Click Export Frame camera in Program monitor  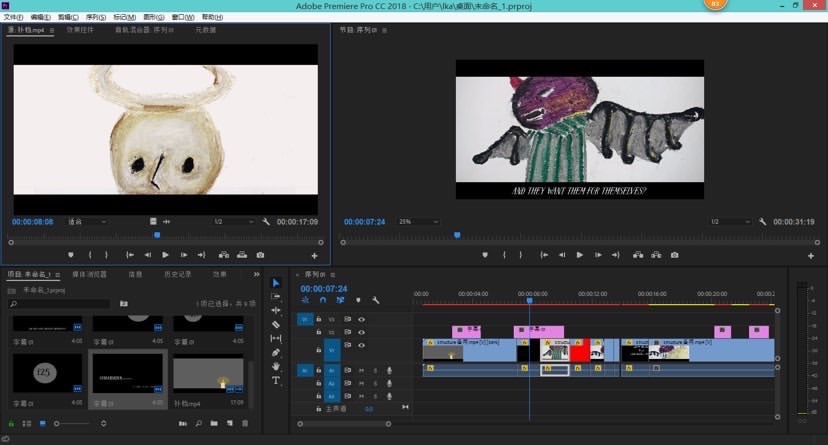point(674,255)
